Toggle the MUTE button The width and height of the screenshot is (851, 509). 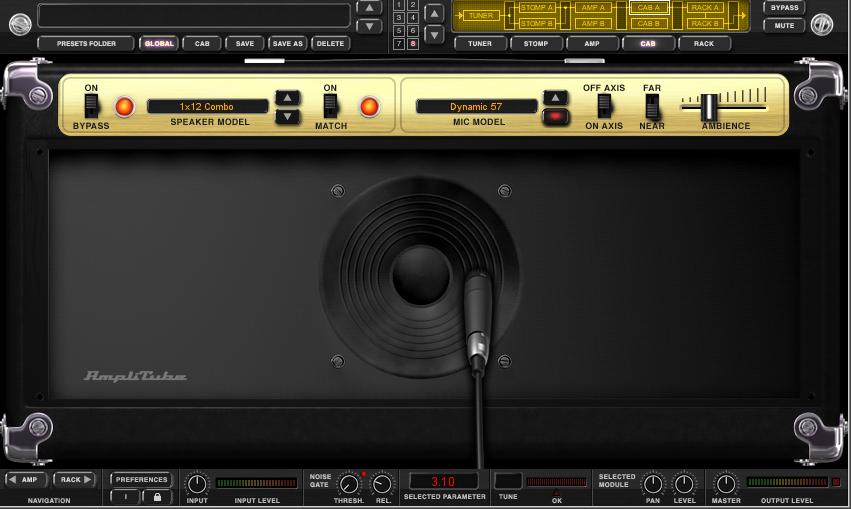coord(784,25)
